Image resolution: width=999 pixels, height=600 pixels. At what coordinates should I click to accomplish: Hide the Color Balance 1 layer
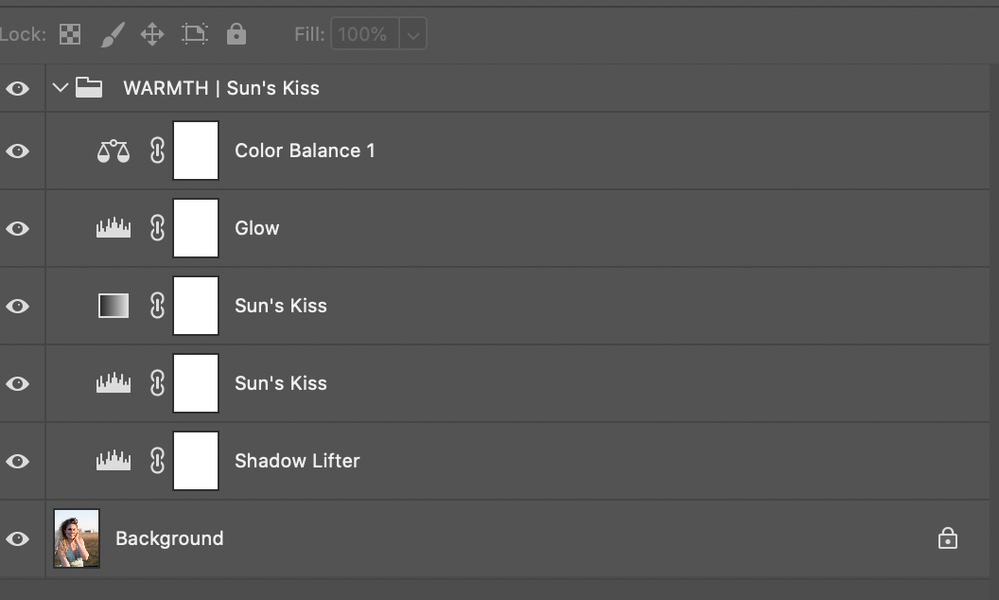point(17,151)
